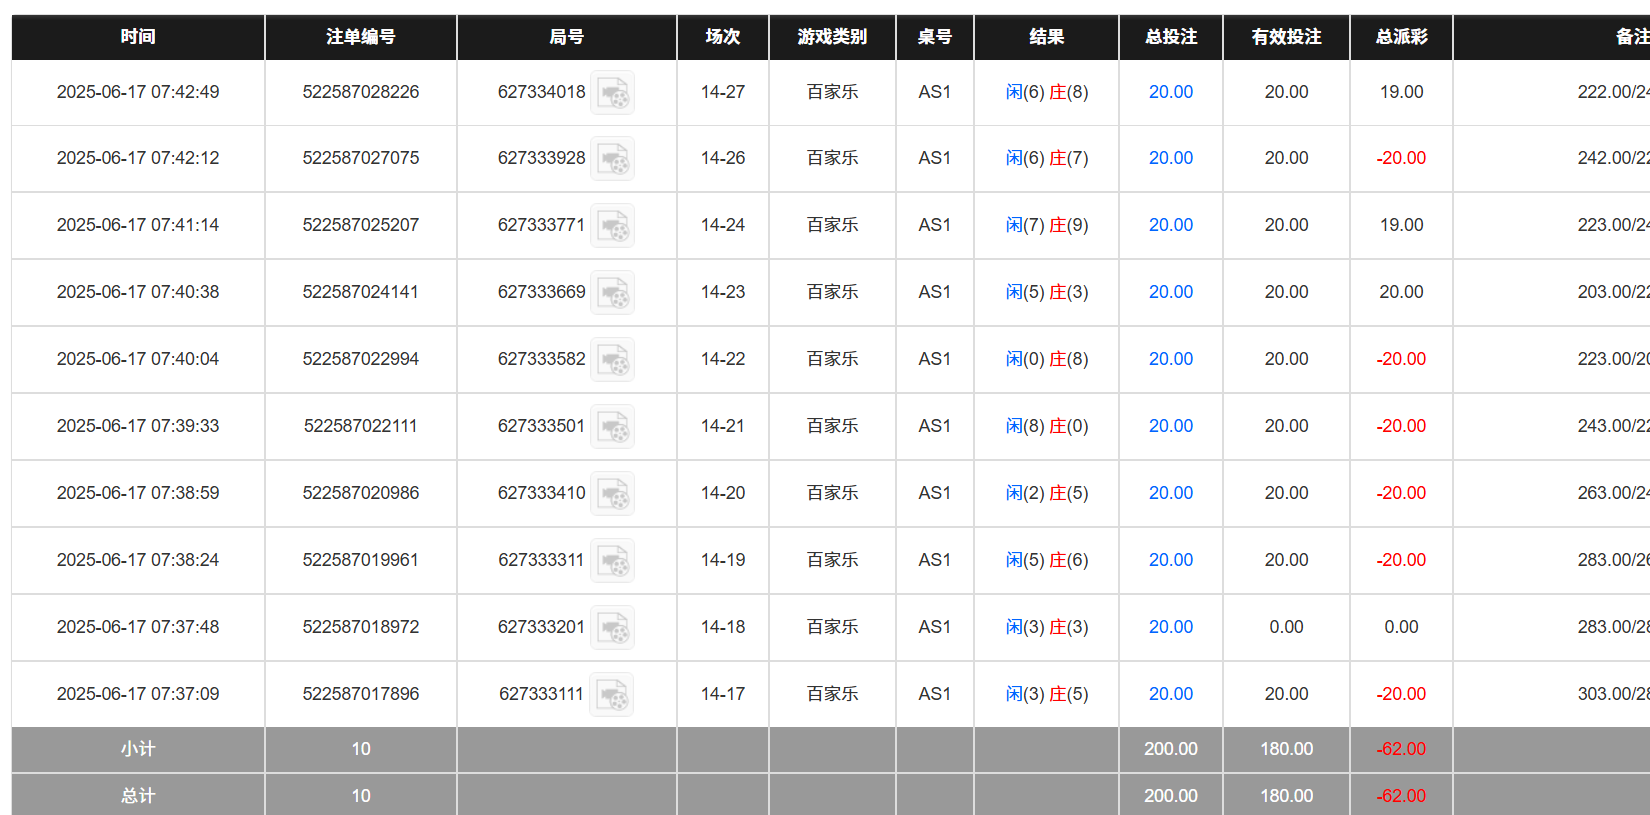This screenshot has width=1650, height=815.
Task: Click blue 20.00 total bet at 07:42:49
Action: click(x=1170, y=92)
